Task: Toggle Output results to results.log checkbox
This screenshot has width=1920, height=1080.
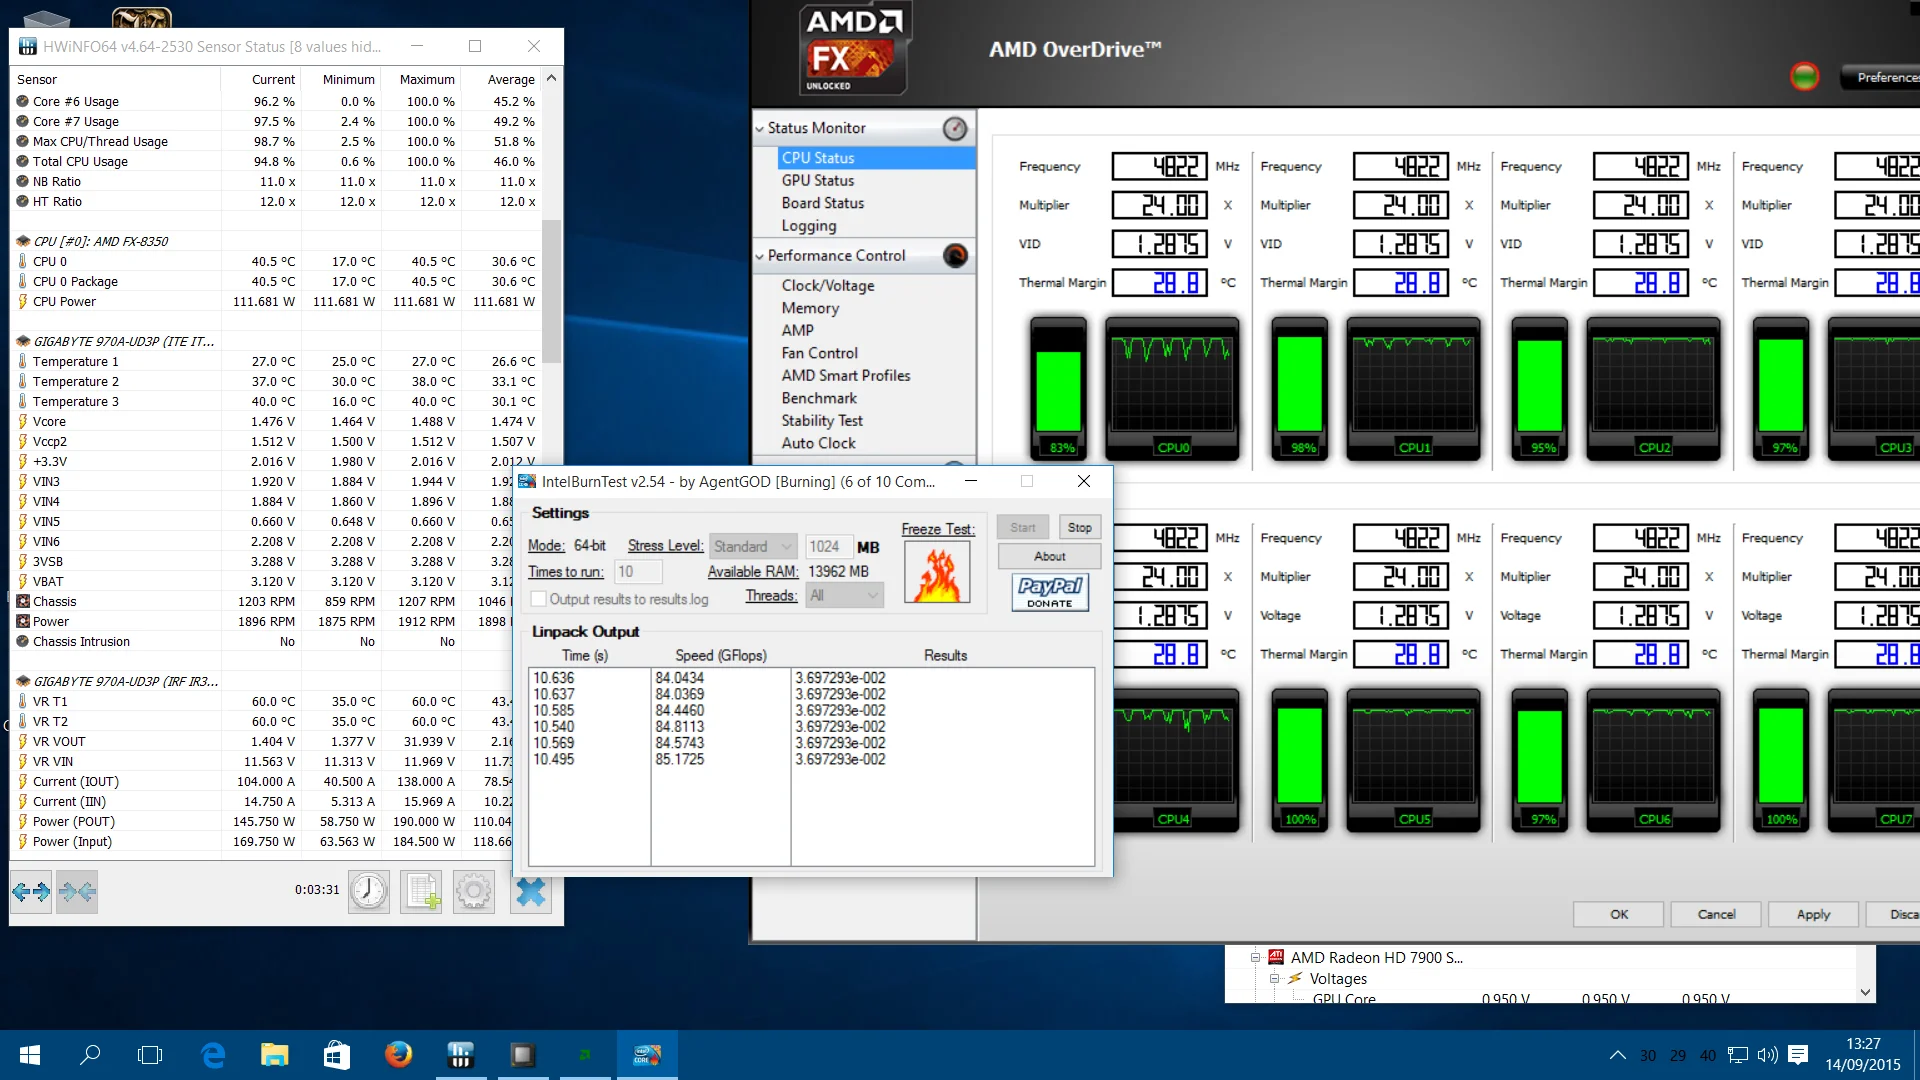Action: [539, 599]
